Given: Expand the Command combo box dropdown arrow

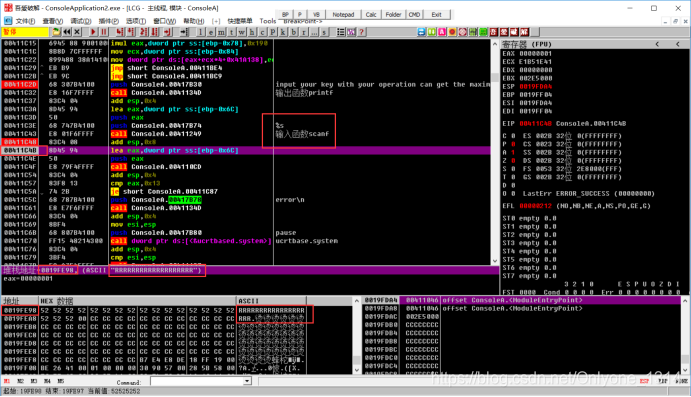Looking at the screenshot, I should (x=247, y=381).
